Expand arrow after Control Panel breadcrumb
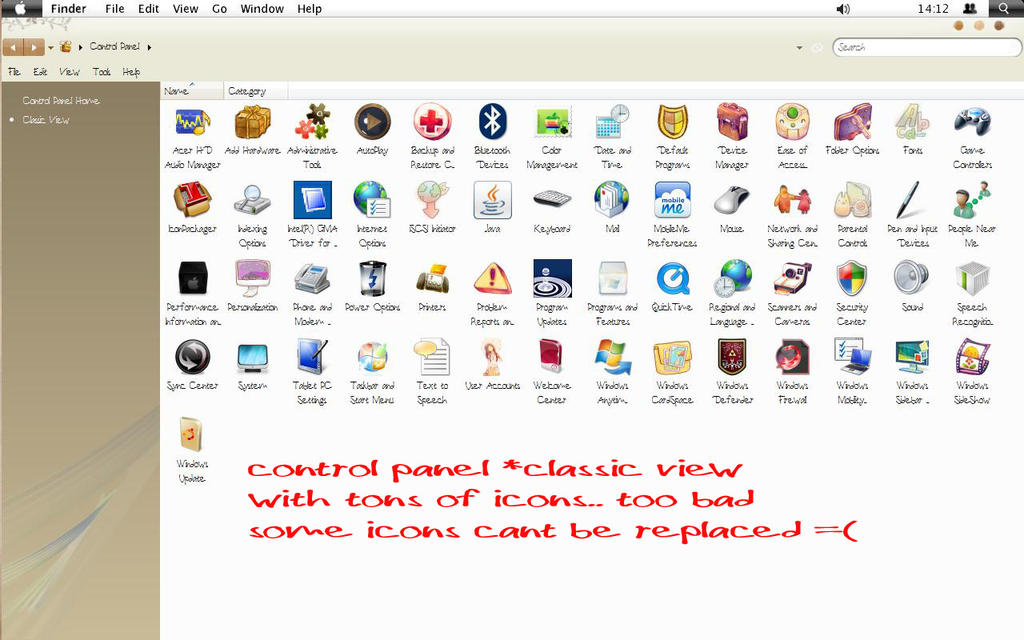Screen dimensions: 1024x640 [x=150, y=47]
